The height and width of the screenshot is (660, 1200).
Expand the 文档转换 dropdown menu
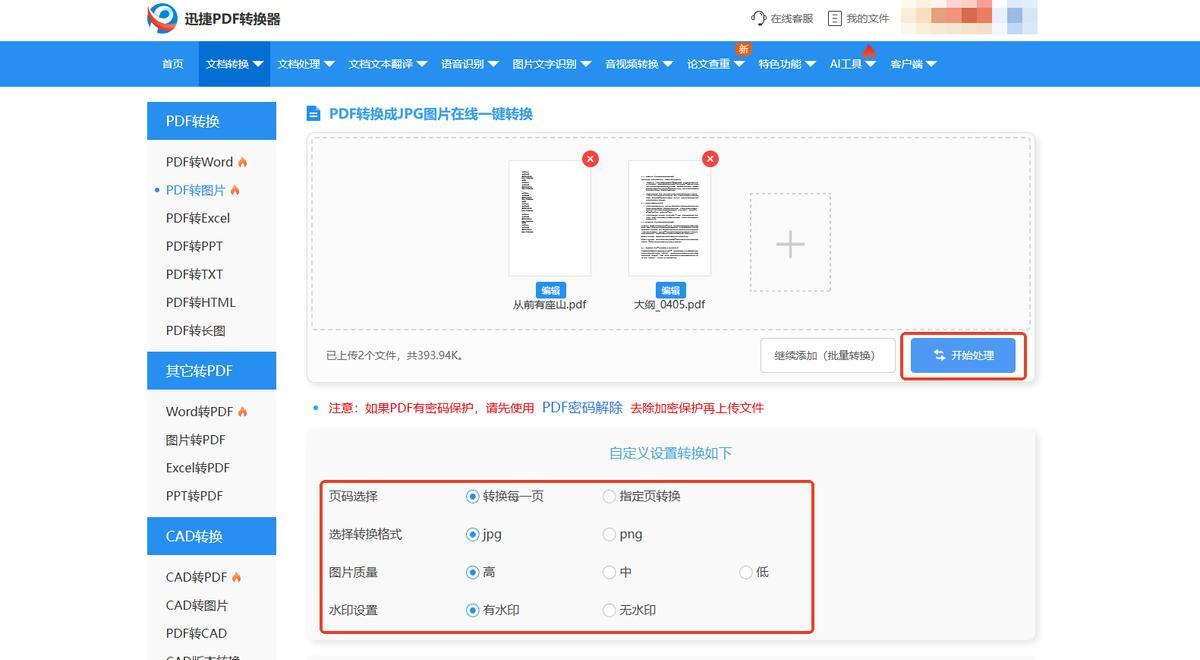click(x=234, y=64)
